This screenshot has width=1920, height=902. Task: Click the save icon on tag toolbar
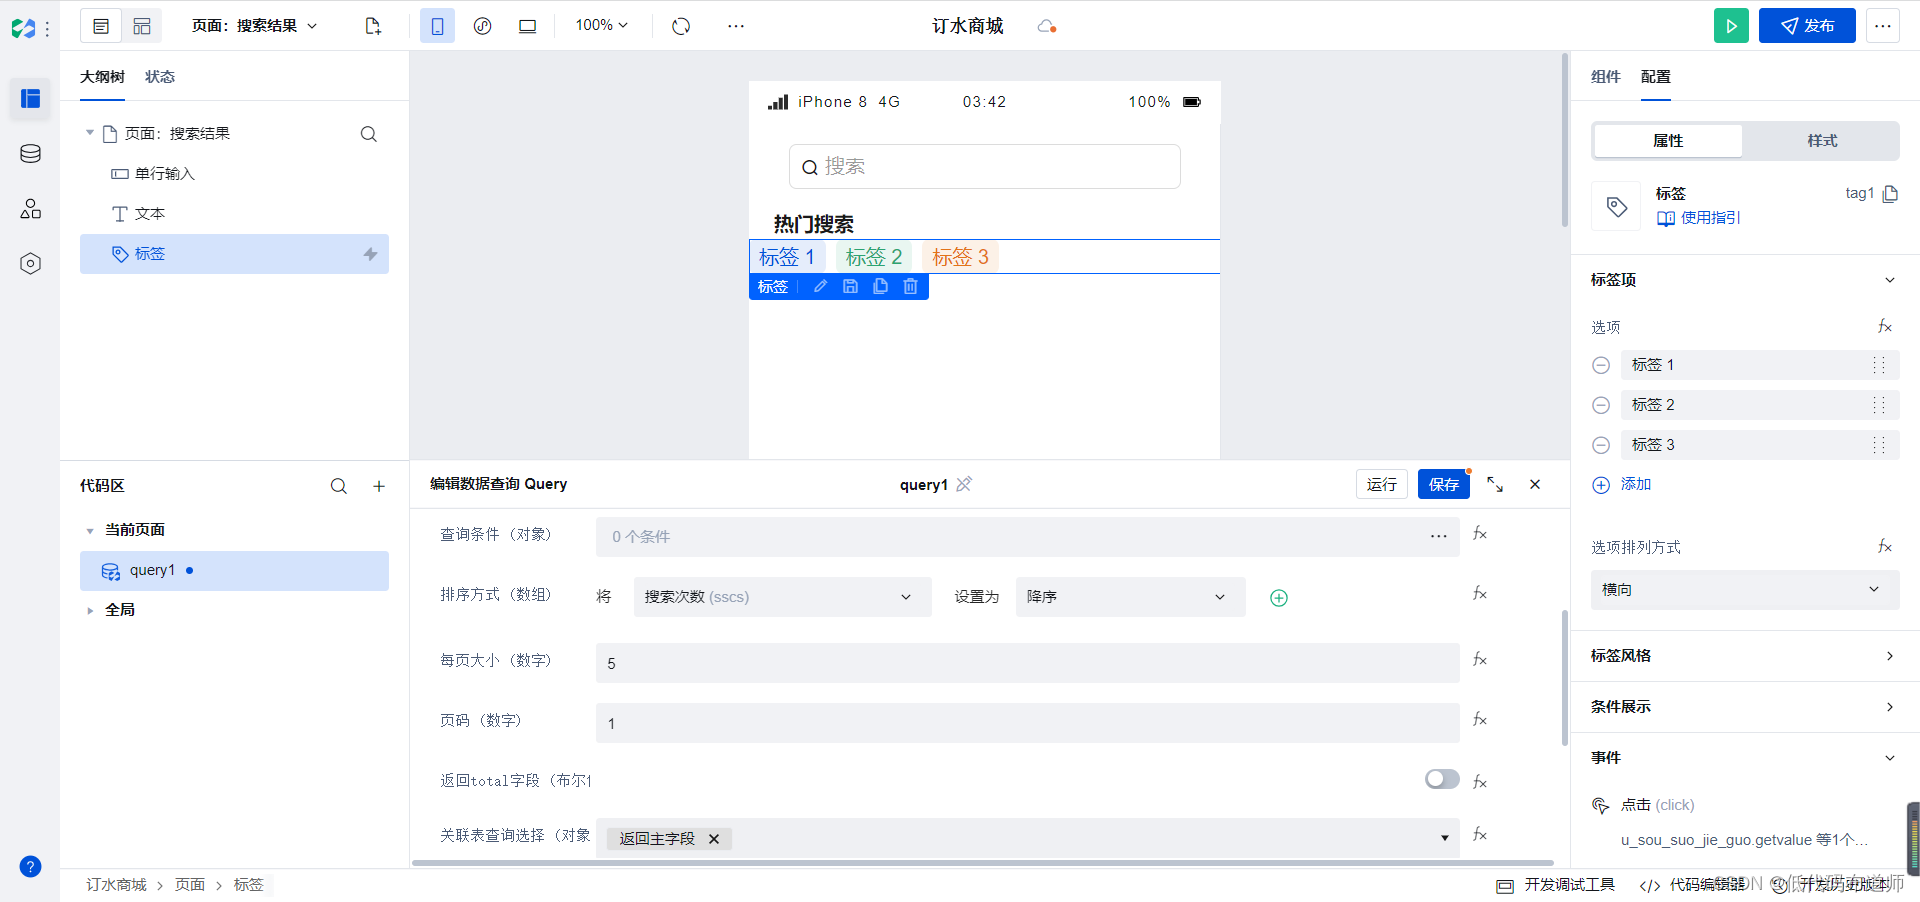pyautogui.click(x=850, y=286)
